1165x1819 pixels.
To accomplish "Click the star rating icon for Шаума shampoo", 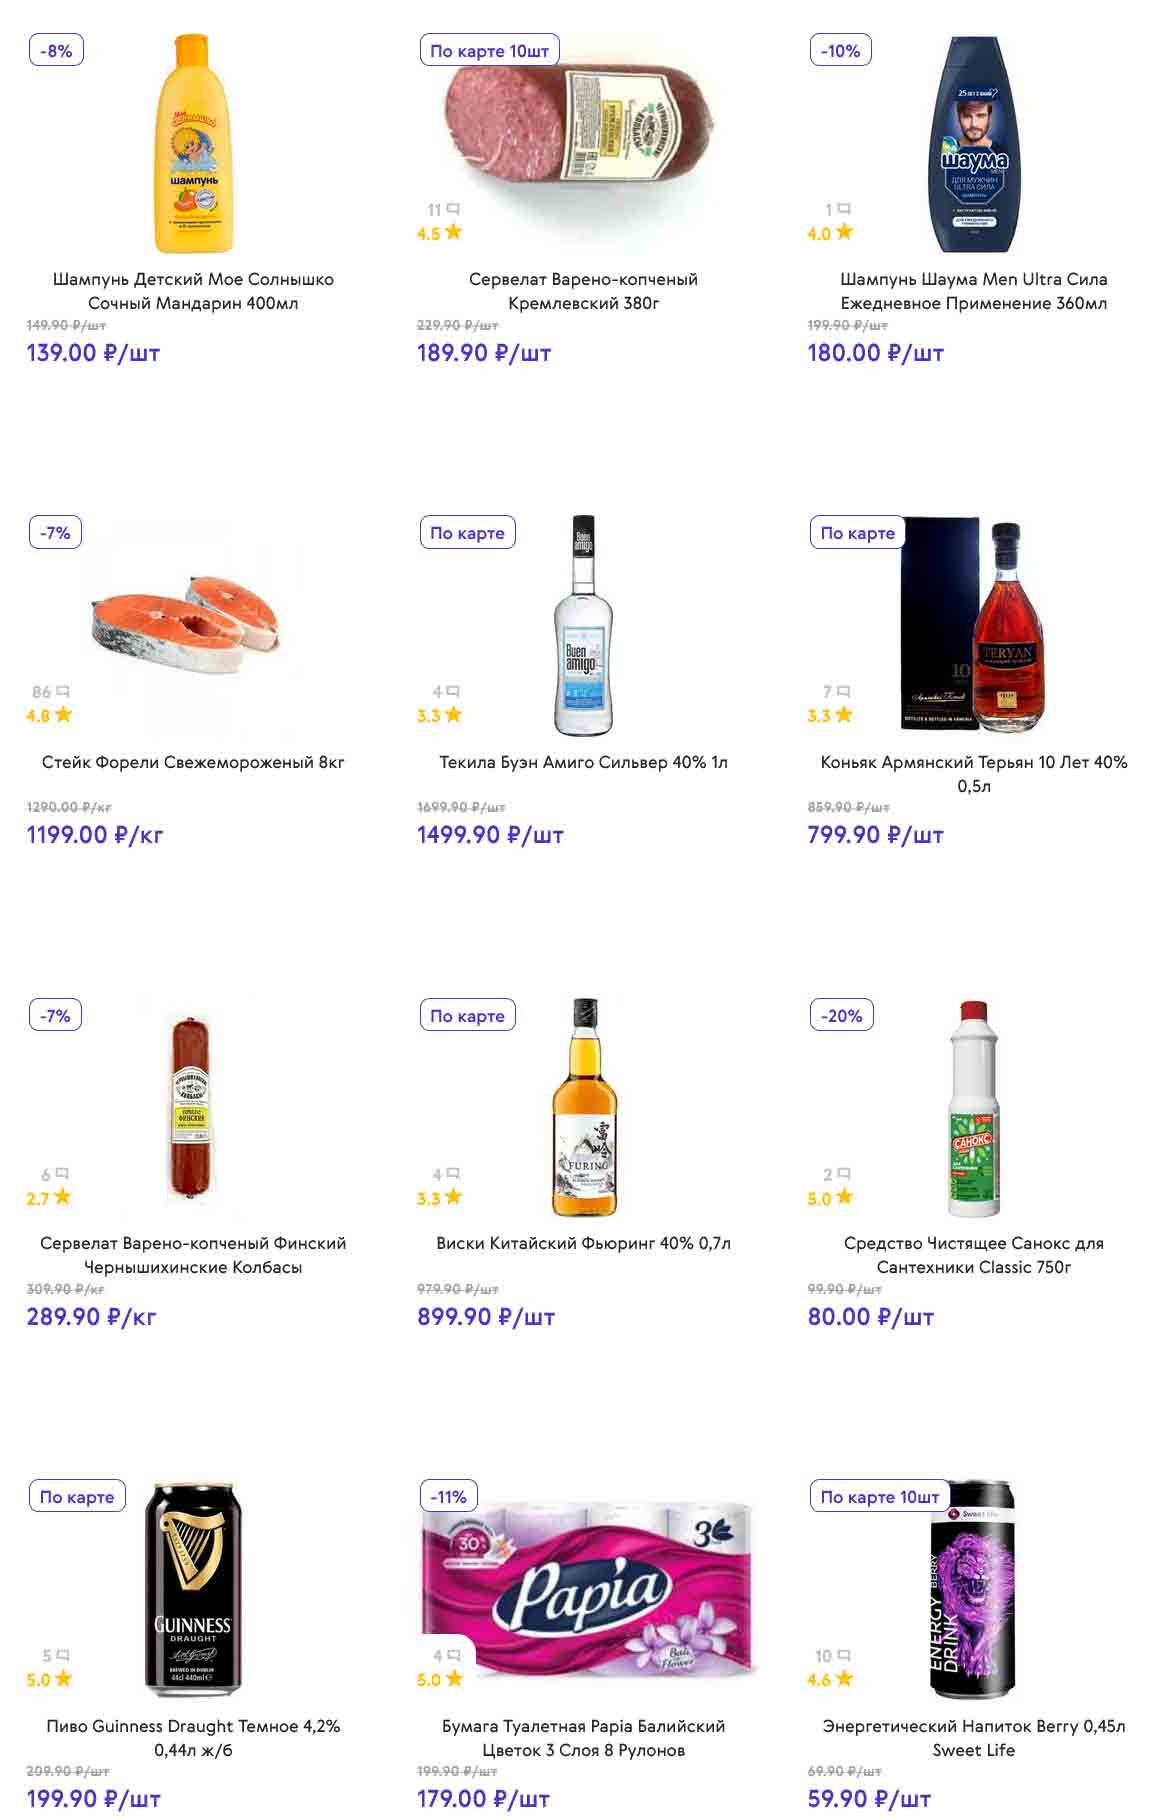I will [x=844, y=232].
